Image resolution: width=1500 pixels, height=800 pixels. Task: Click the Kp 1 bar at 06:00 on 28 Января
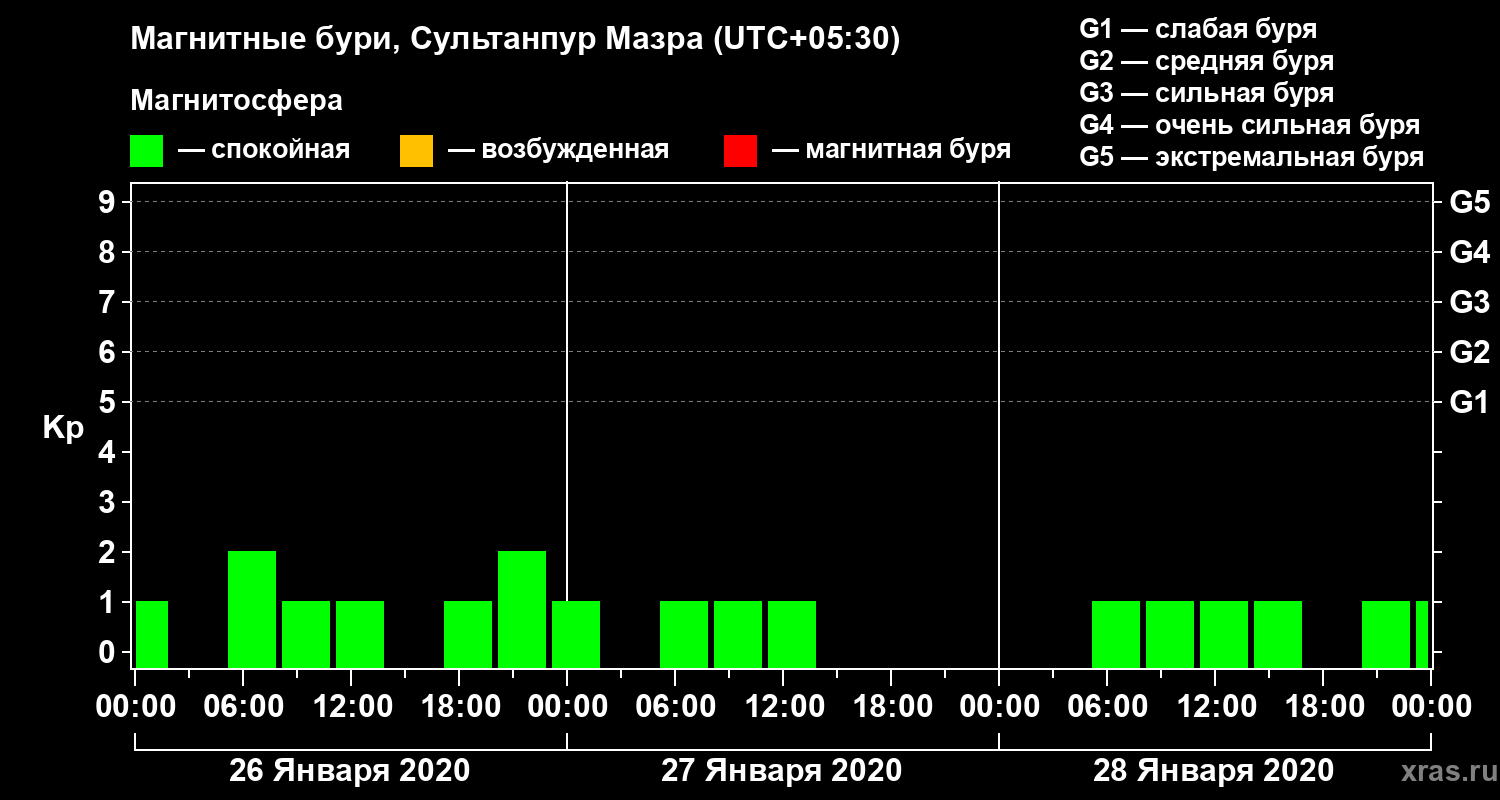click(x=1116, y=634)
